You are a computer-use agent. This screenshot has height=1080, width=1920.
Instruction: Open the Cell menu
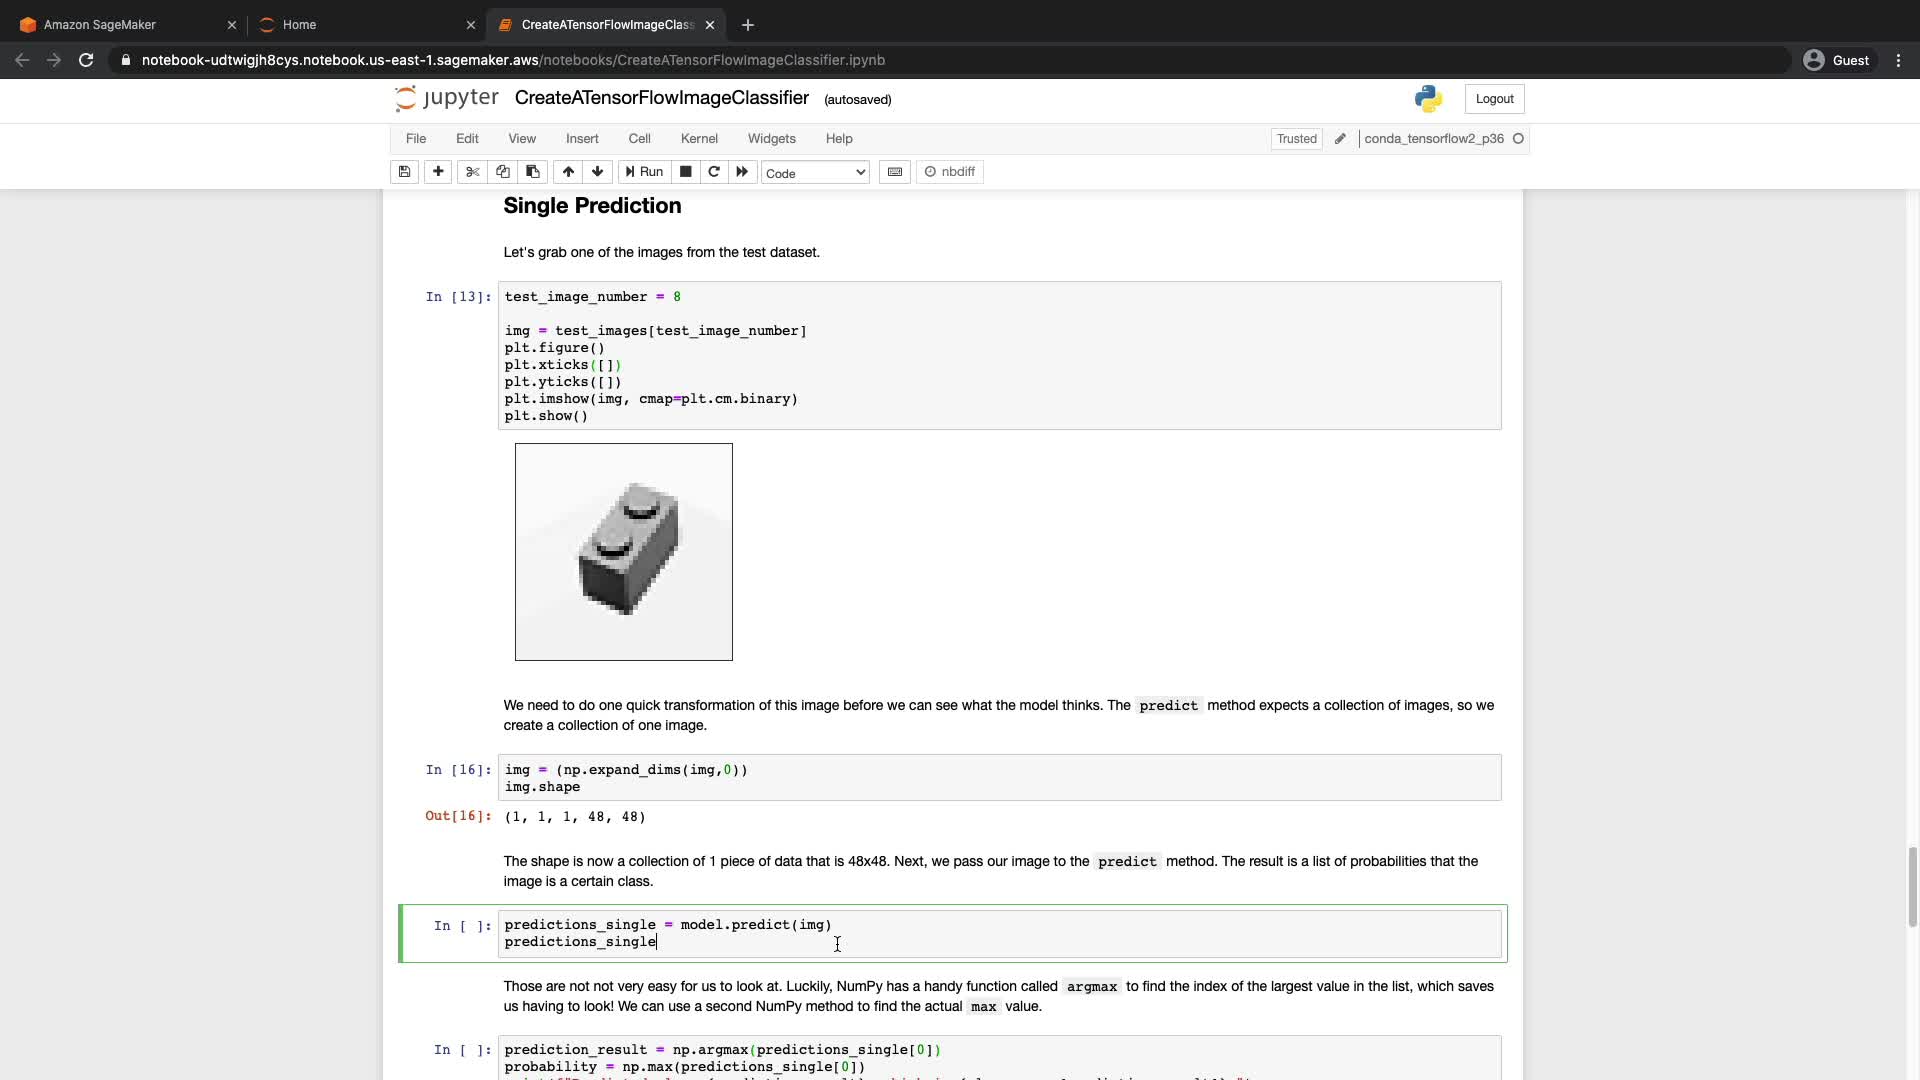click(639, 139)
